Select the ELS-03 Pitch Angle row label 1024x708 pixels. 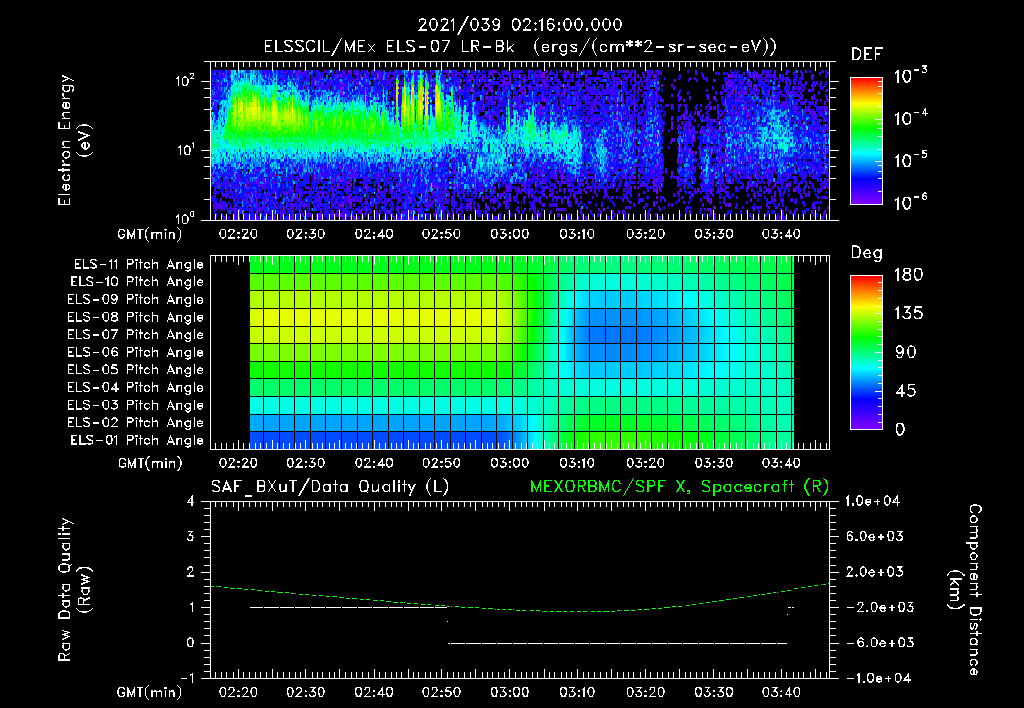pyautogui.click(x=135, y=405)
